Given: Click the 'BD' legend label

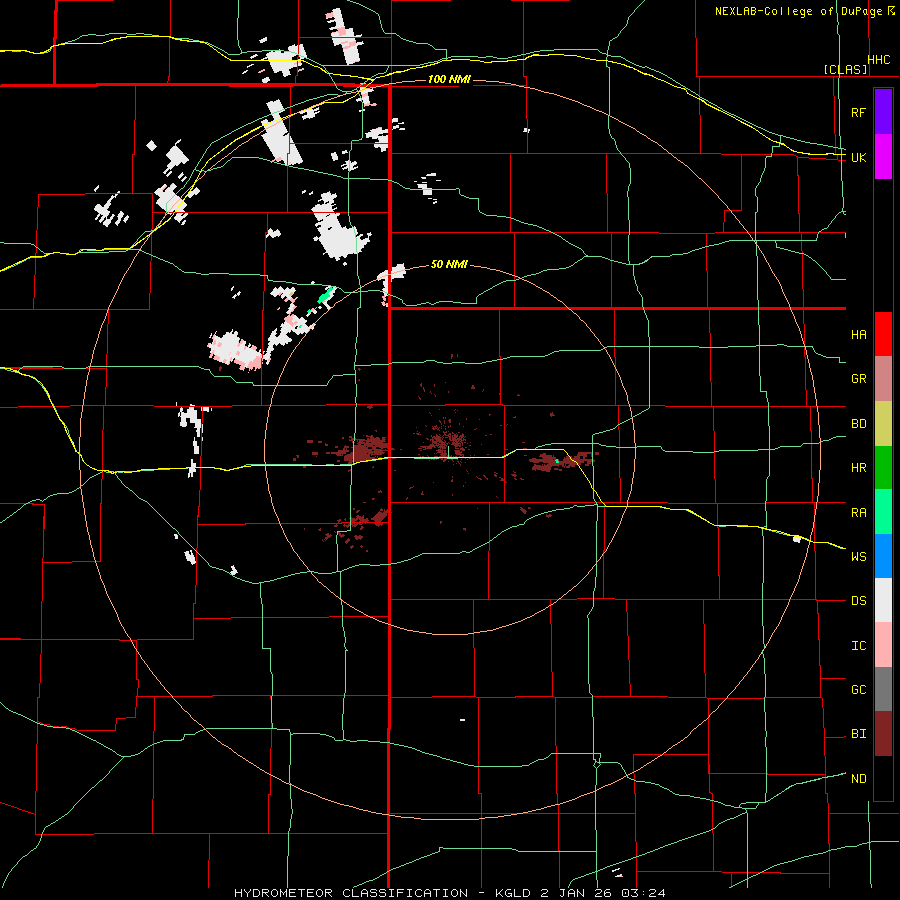Looking at the screenshot, I should (x=858, y=424).
